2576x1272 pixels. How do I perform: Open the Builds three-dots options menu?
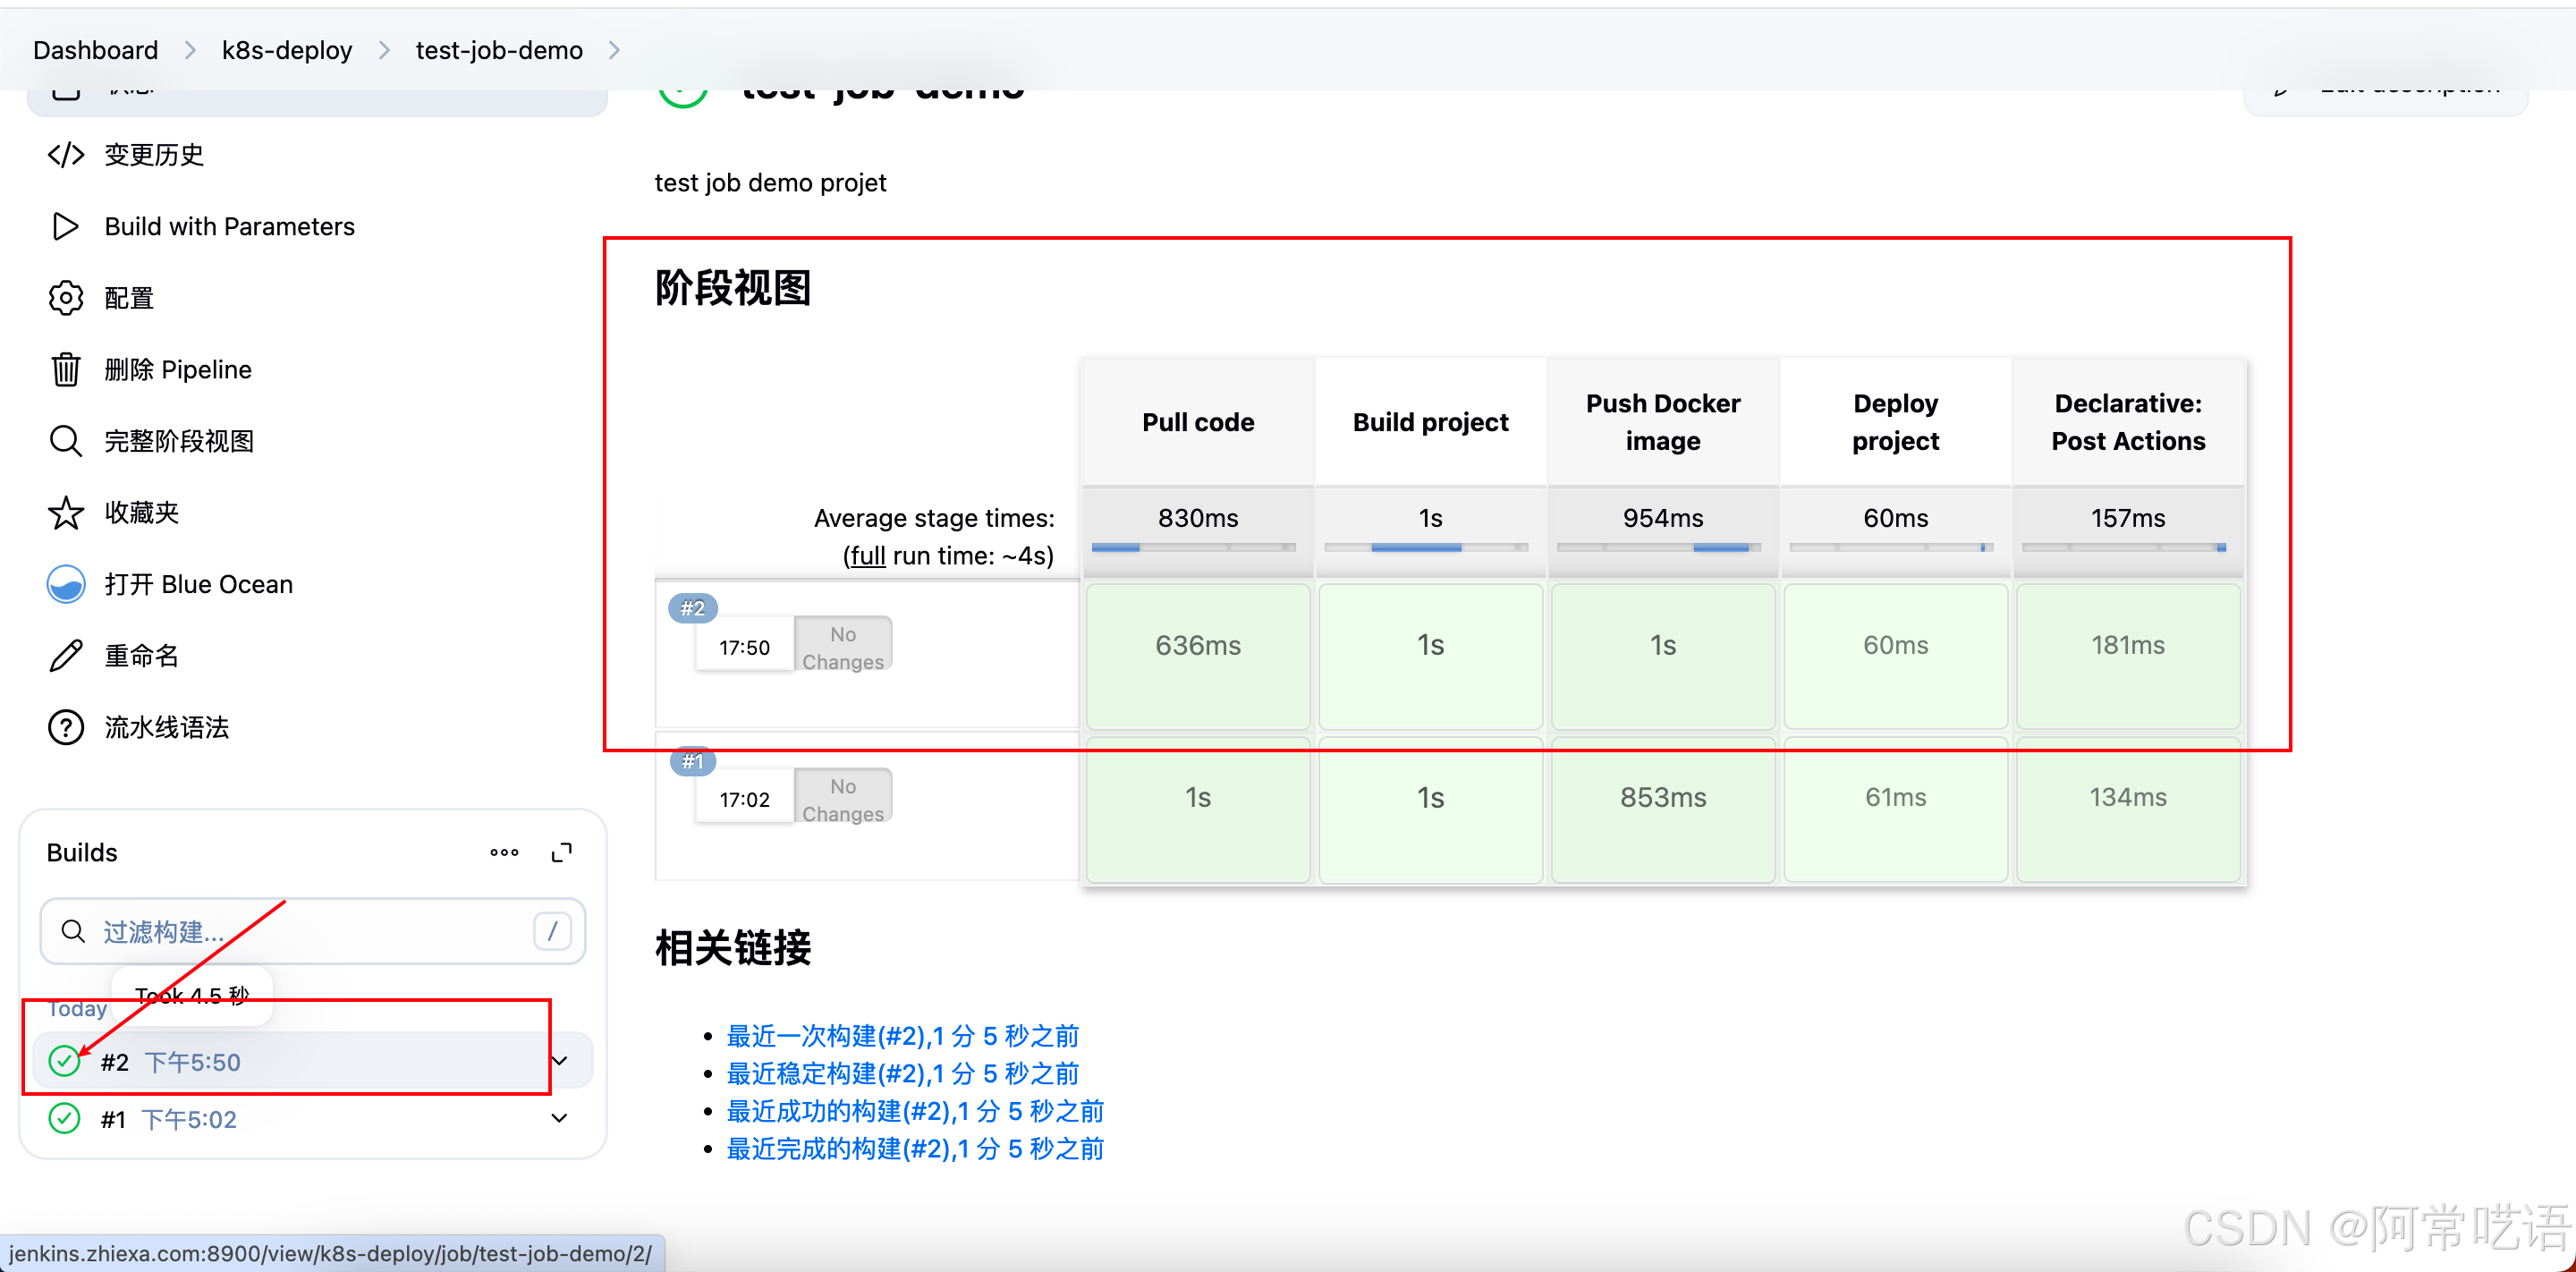504,852
